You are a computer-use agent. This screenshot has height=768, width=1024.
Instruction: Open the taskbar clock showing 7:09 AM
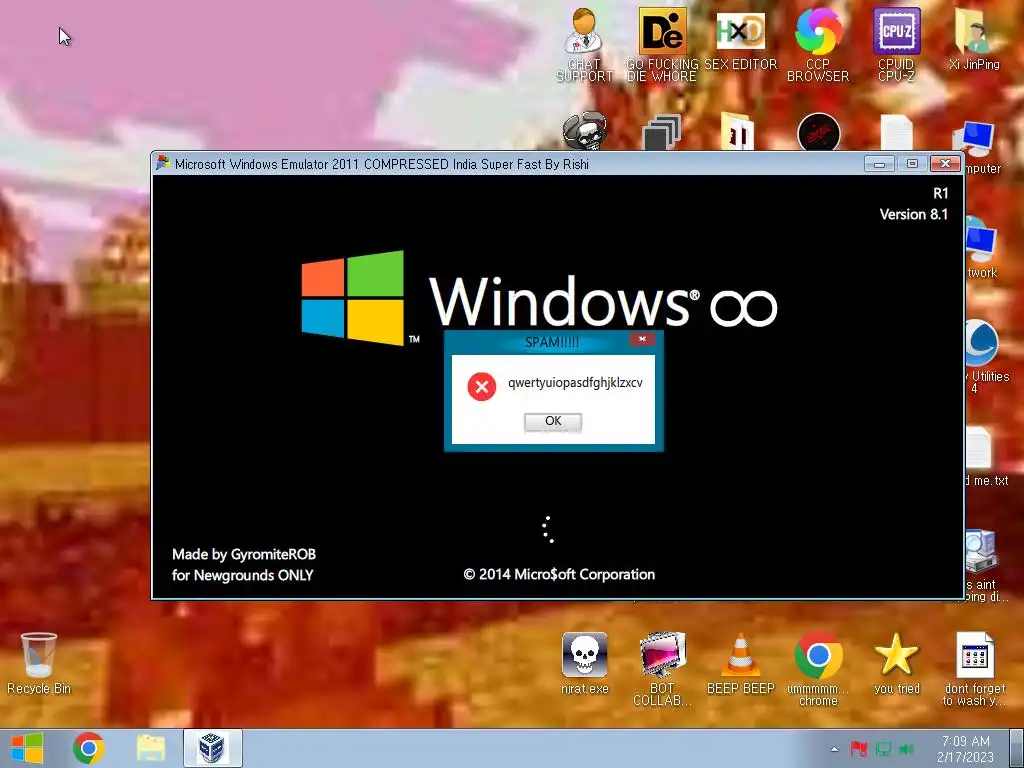point(965,748)
